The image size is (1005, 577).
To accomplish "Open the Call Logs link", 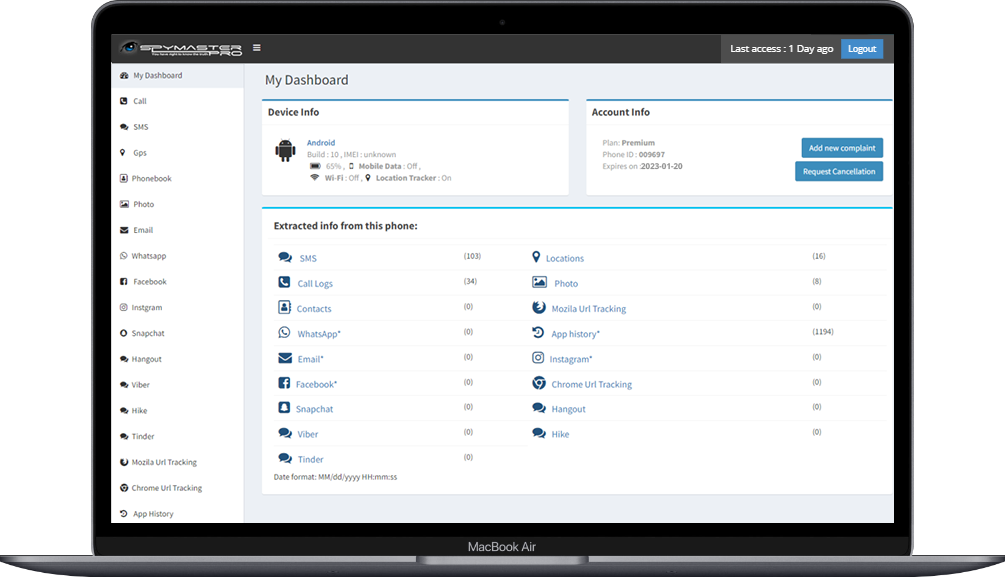I will click(315, 283).
